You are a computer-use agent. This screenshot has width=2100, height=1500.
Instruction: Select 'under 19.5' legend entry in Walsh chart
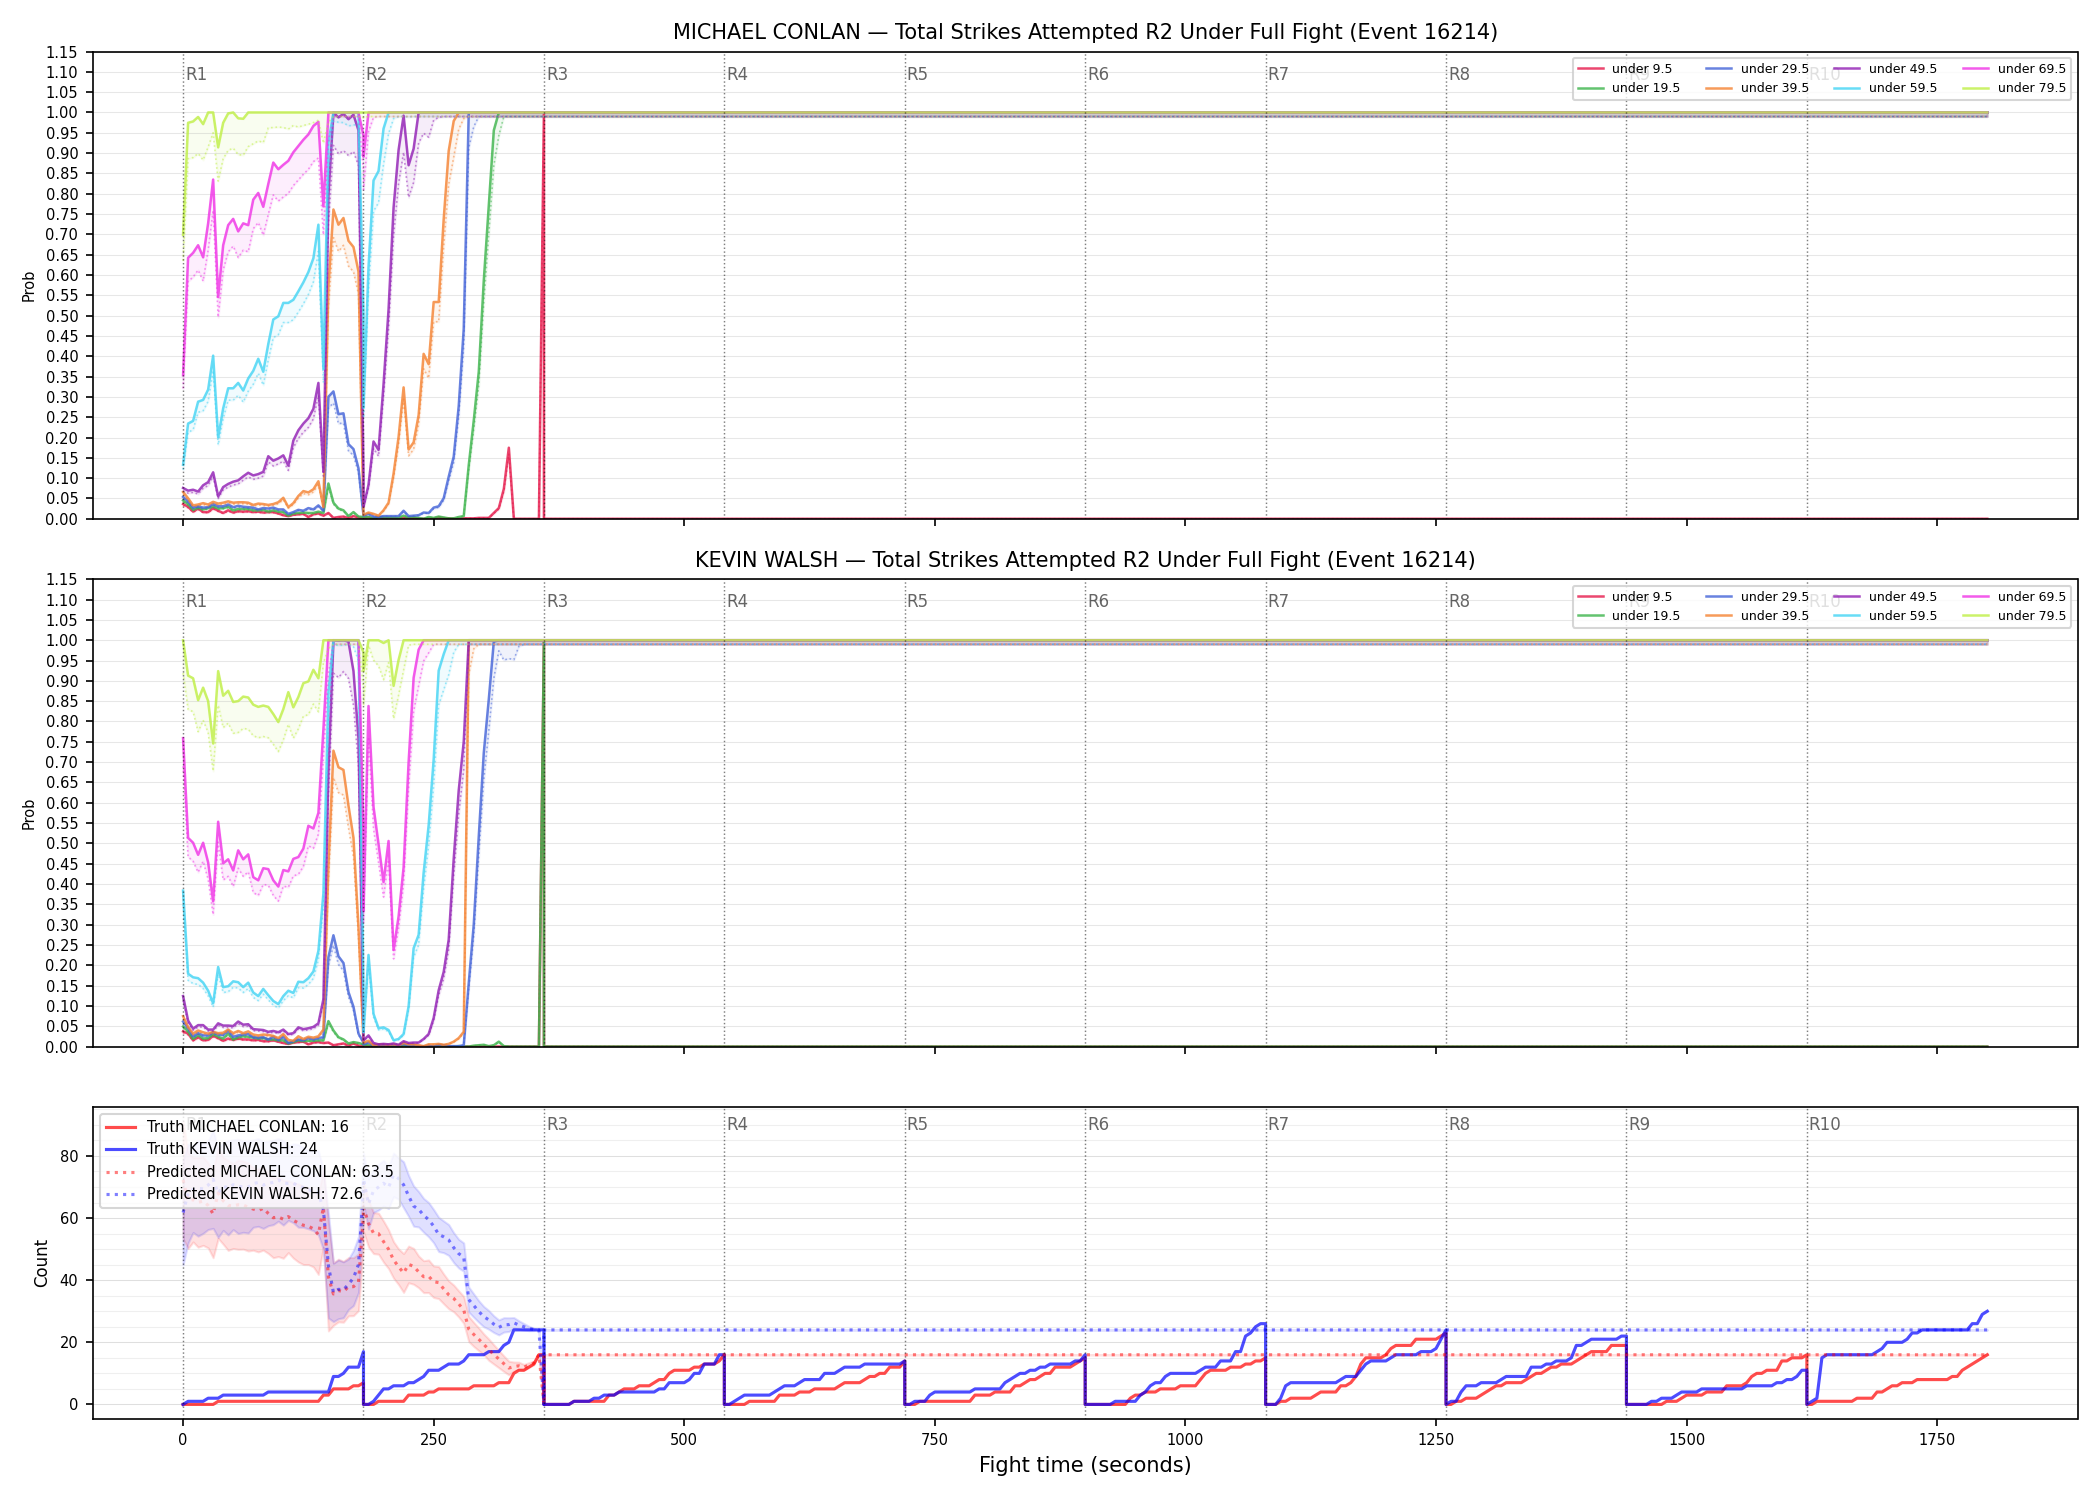coord(1628,616)
